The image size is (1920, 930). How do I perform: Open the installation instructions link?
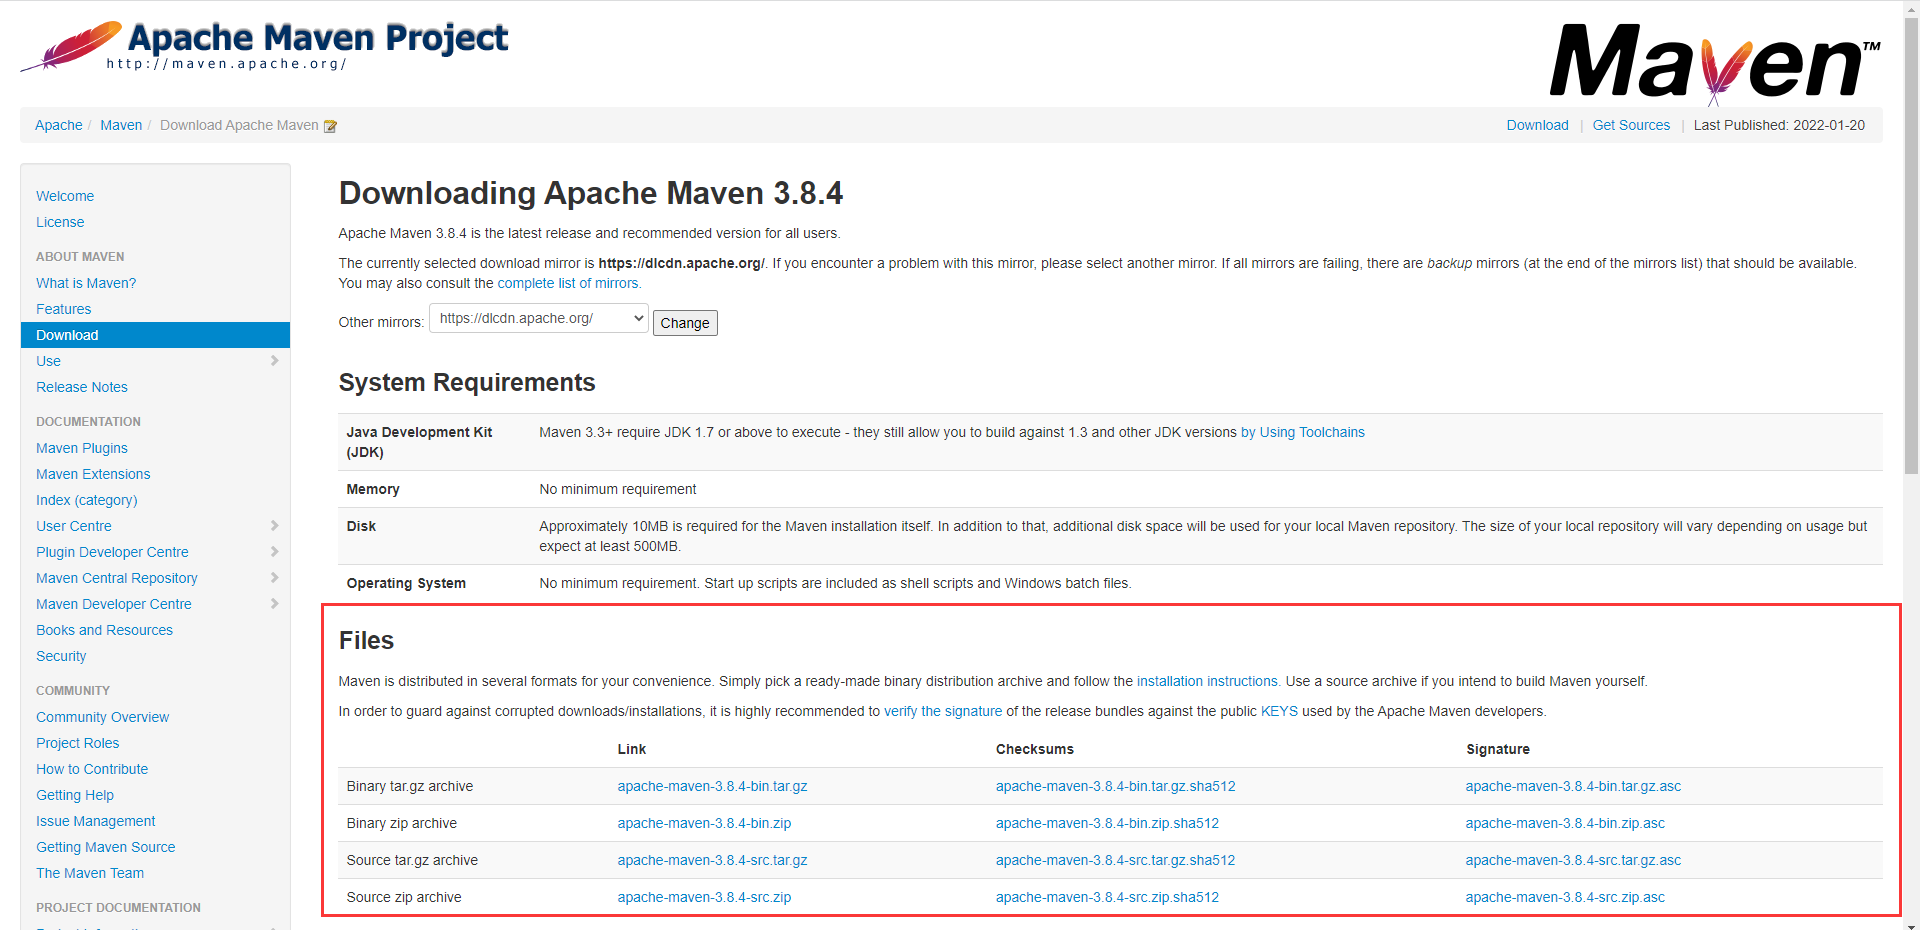pyautogui.click(x=1207, y=681)
